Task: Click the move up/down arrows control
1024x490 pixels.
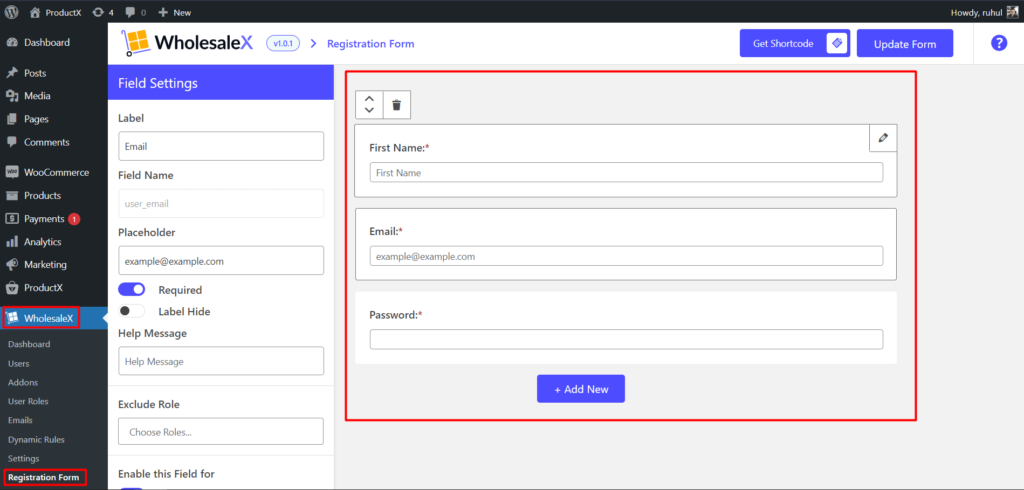Action: click(369, 105)
